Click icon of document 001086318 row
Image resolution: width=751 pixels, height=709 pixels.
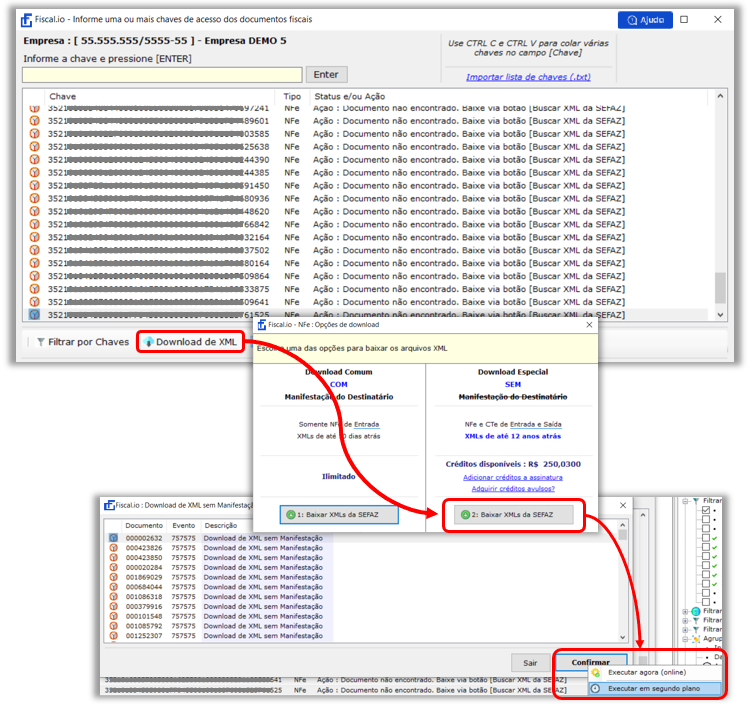[x=114, y=596]
